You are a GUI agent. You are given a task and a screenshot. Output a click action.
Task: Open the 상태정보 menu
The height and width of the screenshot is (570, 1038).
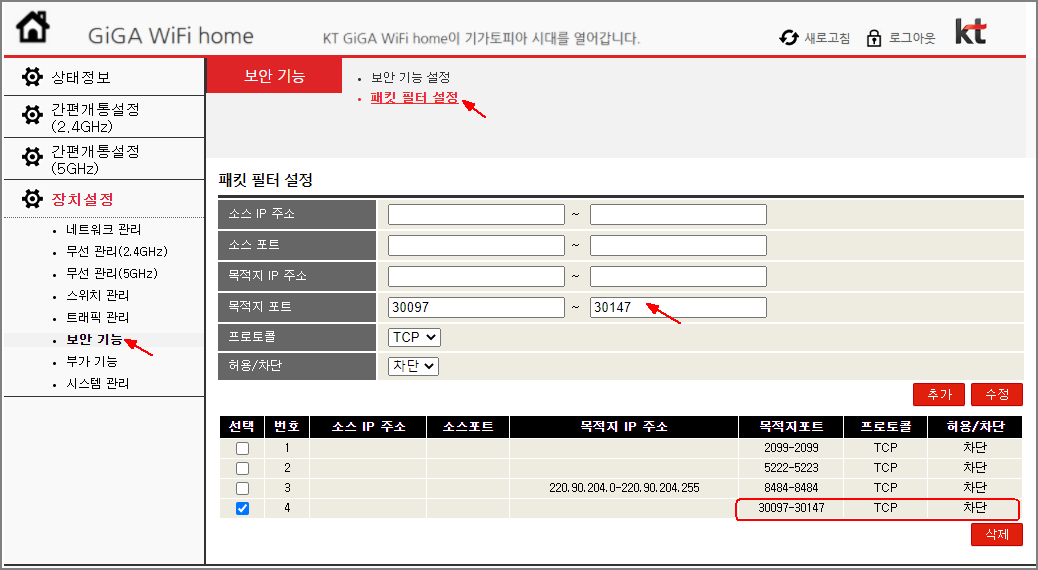(81, 77)
